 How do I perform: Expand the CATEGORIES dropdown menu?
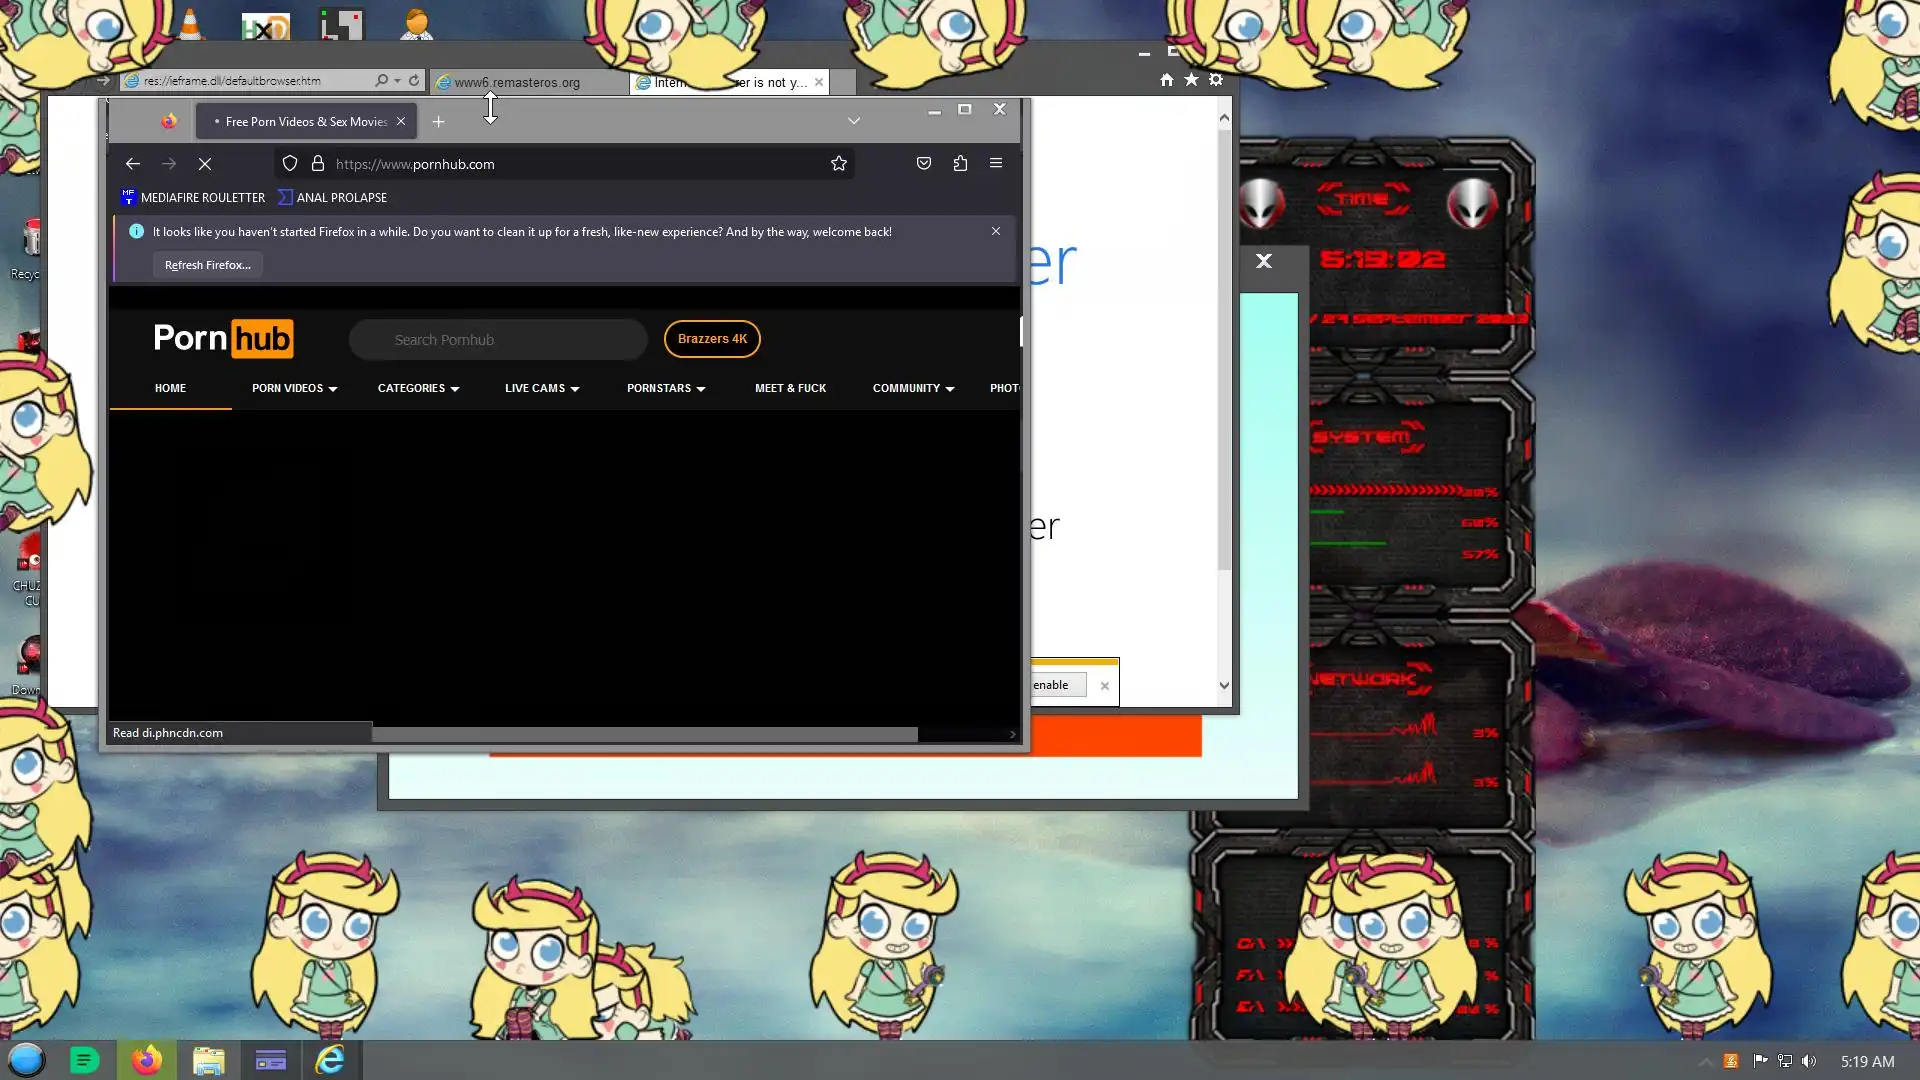click(x=418, y=388)
